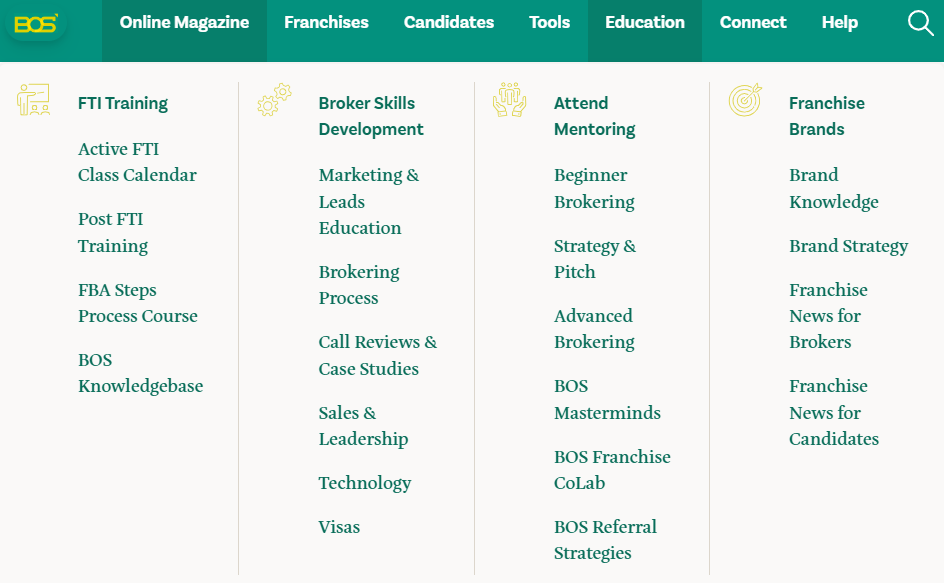Click the Franchise Brands target icon
The width and height of the screenshot is (944, 583).
click(x=745, y=99)
